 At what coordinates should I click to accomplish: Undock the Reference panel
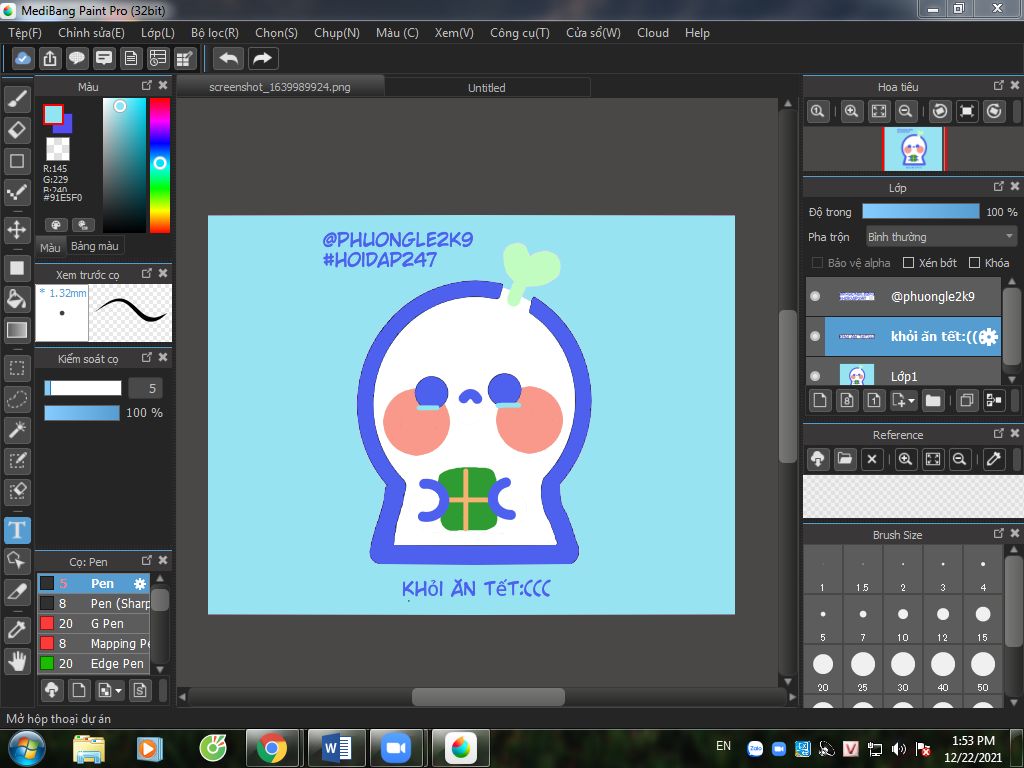(x=999, y=434)
